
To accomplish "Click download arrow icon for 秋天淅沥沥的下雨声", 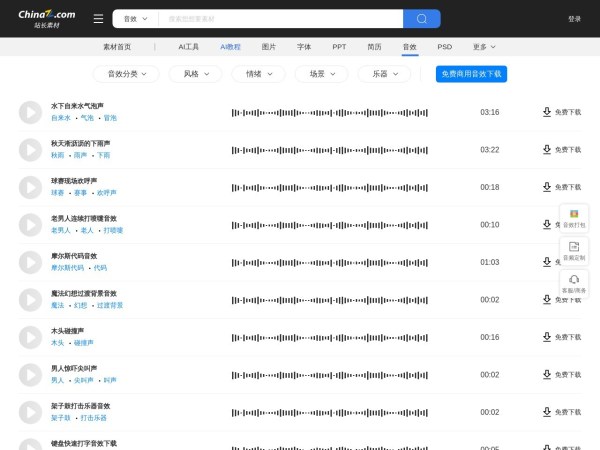I will pos(547,149).
